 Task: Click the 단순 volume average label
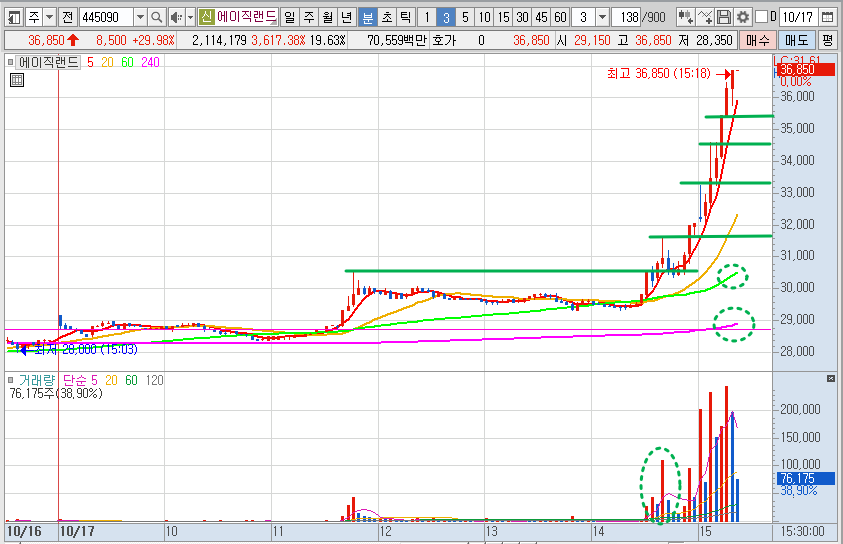[74, 381]
